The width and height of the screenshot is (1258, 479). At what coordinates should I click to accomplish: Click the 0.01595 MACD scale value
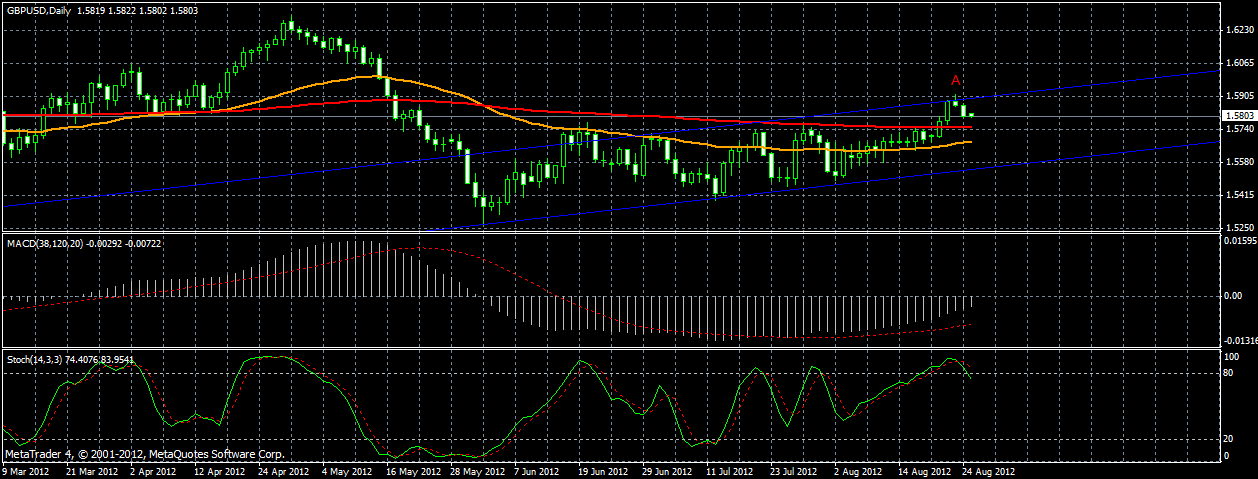coord(1240,241)
